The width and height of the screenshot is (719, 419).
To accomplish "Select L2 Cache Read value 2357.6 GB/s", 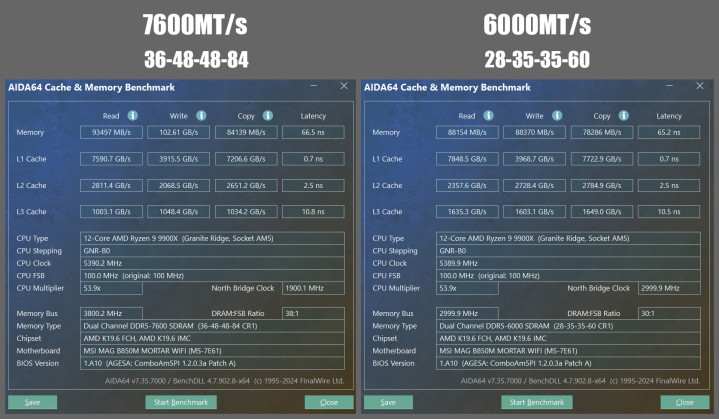I will pos(467,185).
